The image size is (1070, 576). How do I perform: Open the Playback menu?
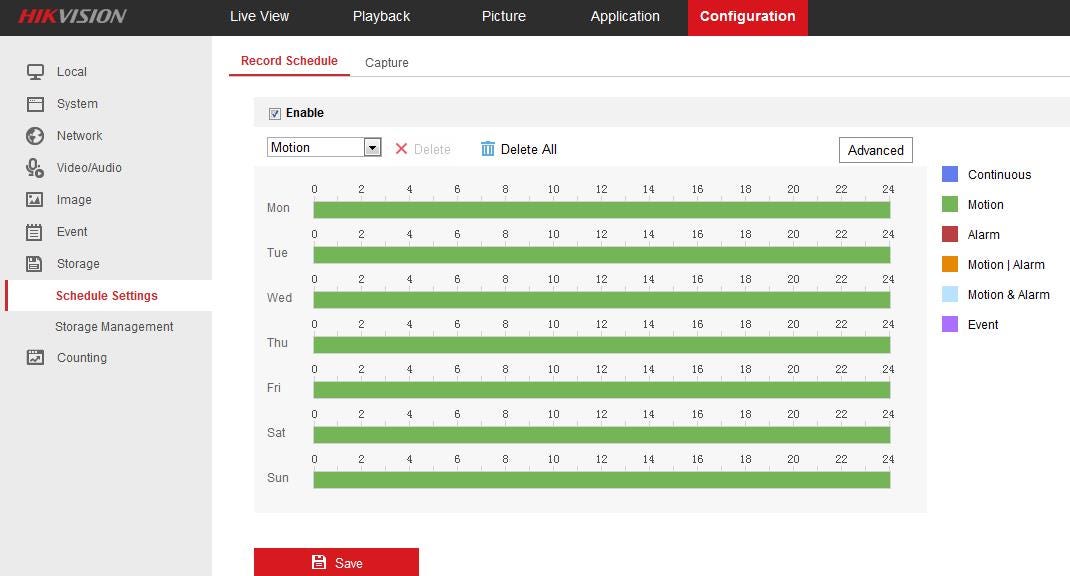click(x=381, y=16)
